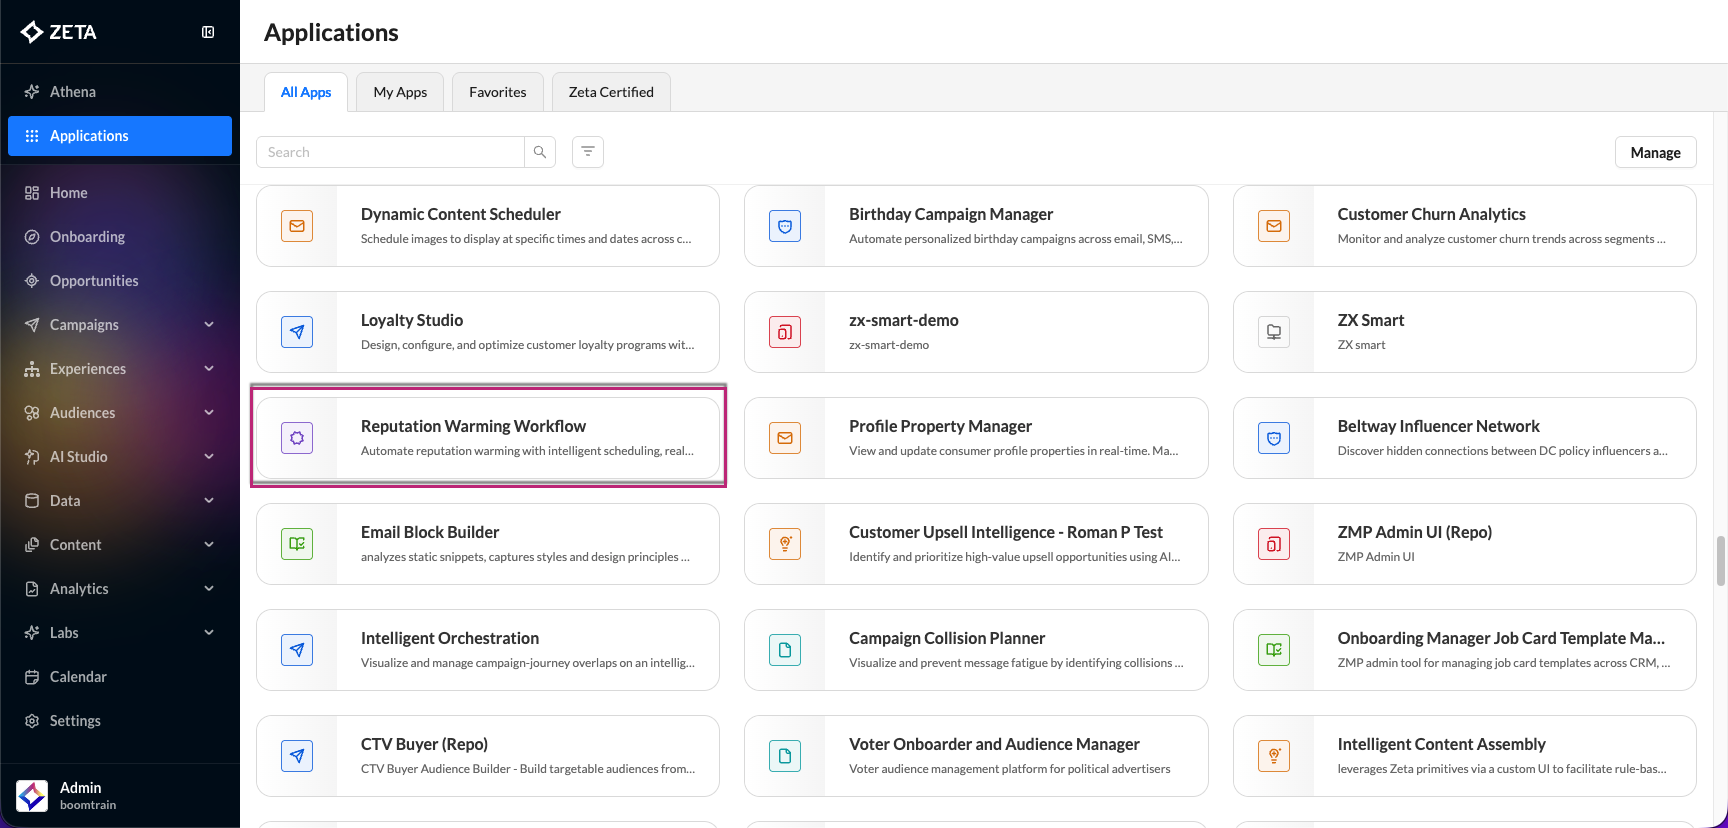Click the Settings gear icon

tap(32, 721)
